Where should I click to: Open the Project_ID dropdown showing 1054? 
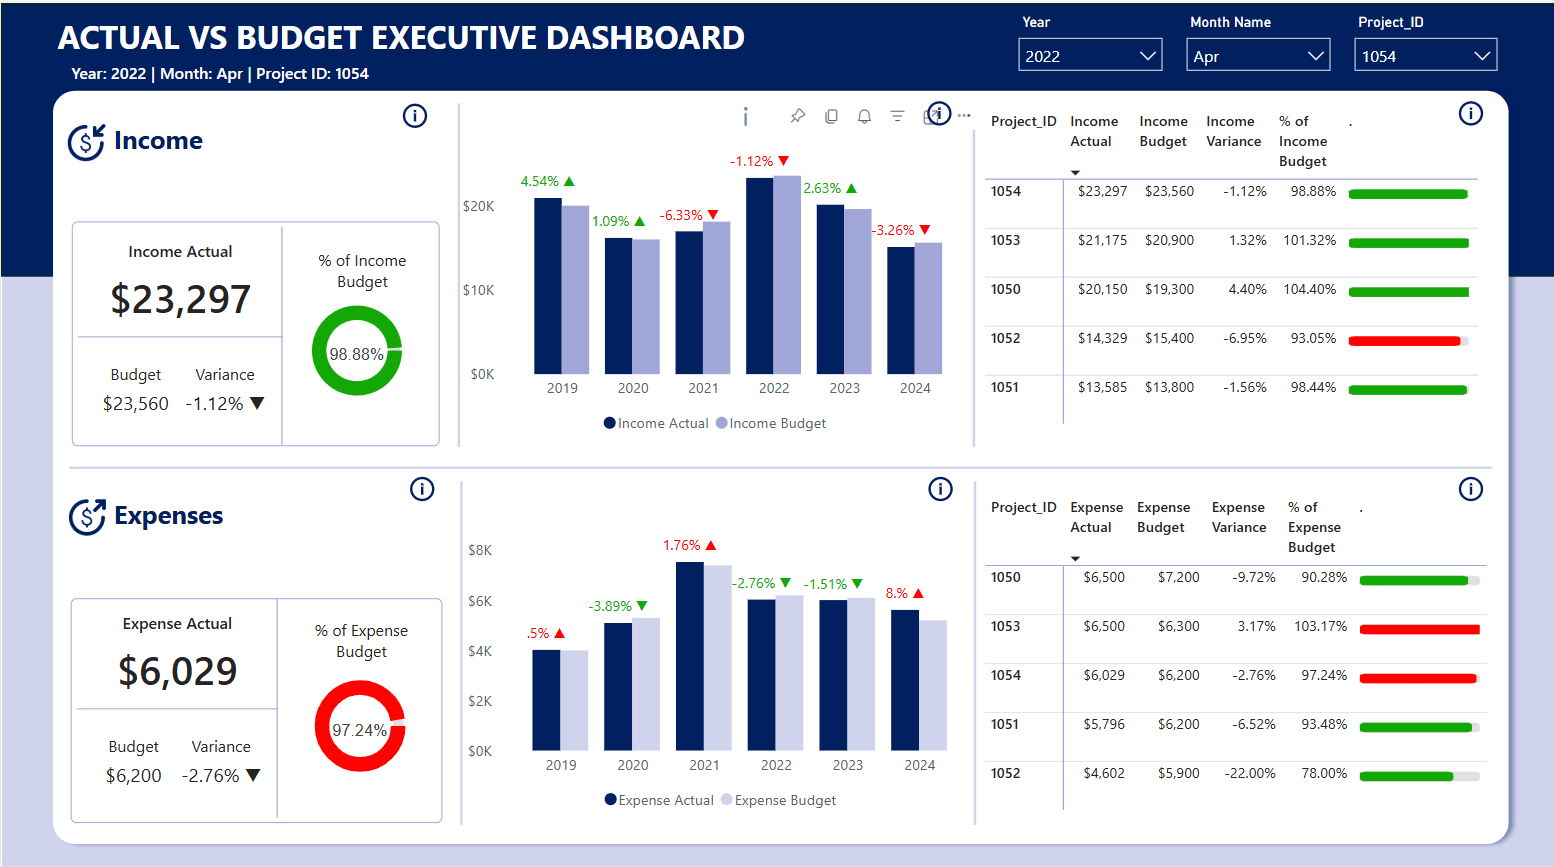1425,56
